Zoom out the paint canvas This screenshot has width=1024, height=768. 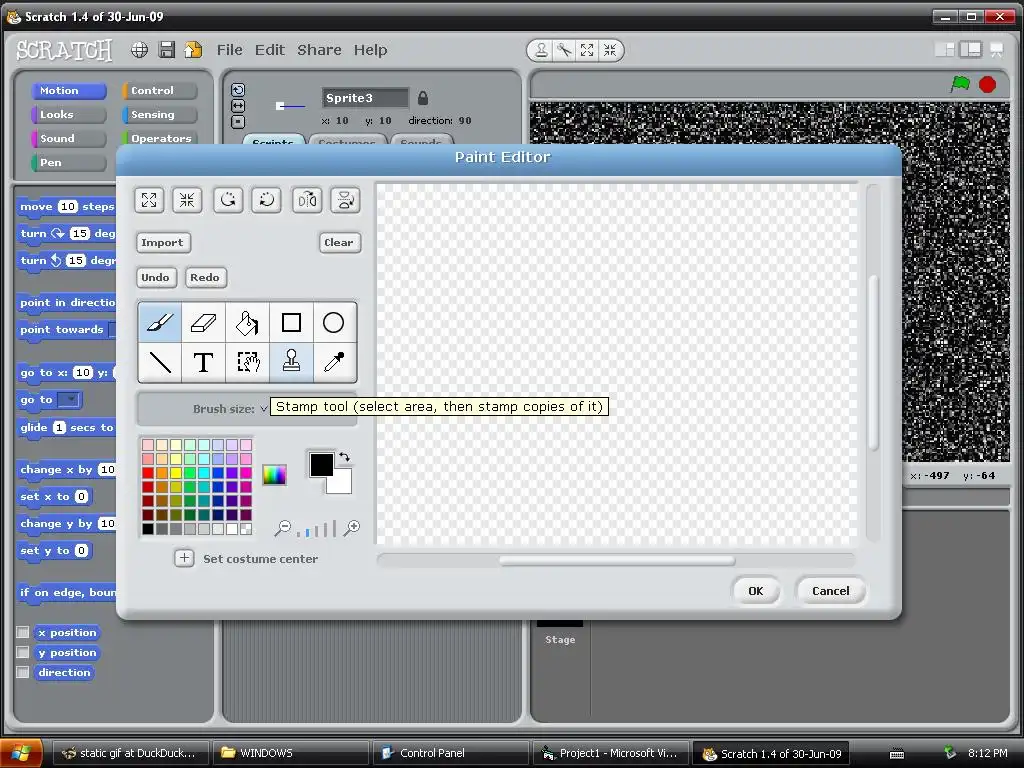tap(282, 528)
